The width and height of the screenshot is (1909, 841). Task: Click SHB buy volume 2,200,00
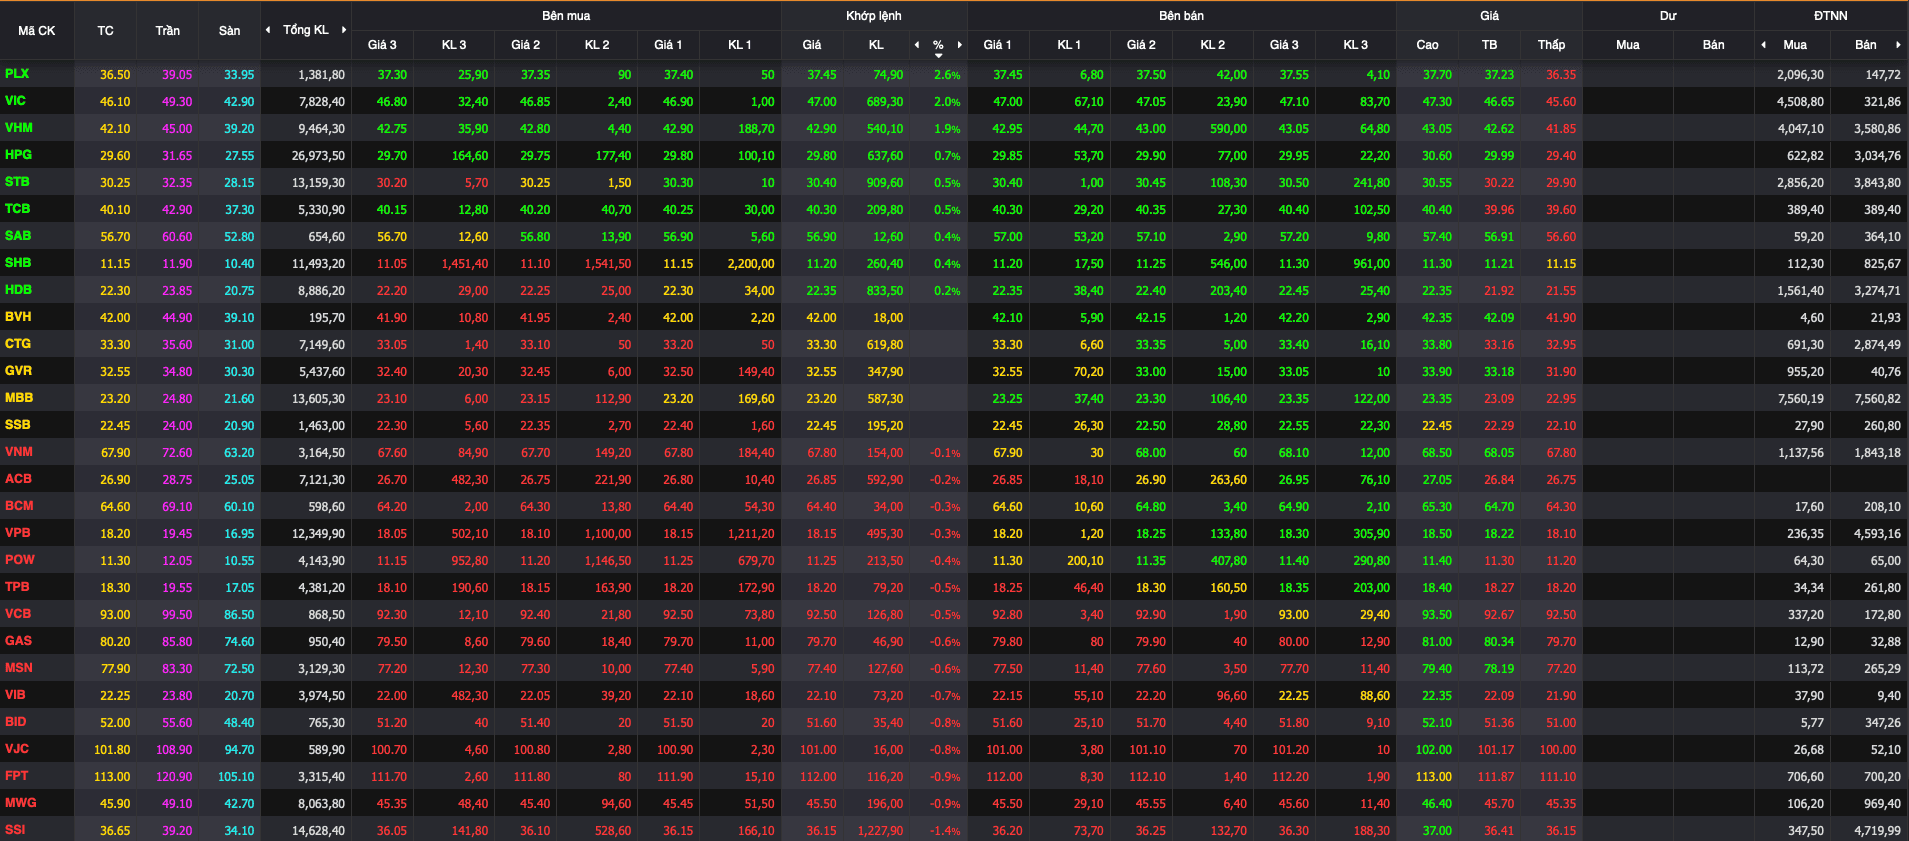point(750,264)
